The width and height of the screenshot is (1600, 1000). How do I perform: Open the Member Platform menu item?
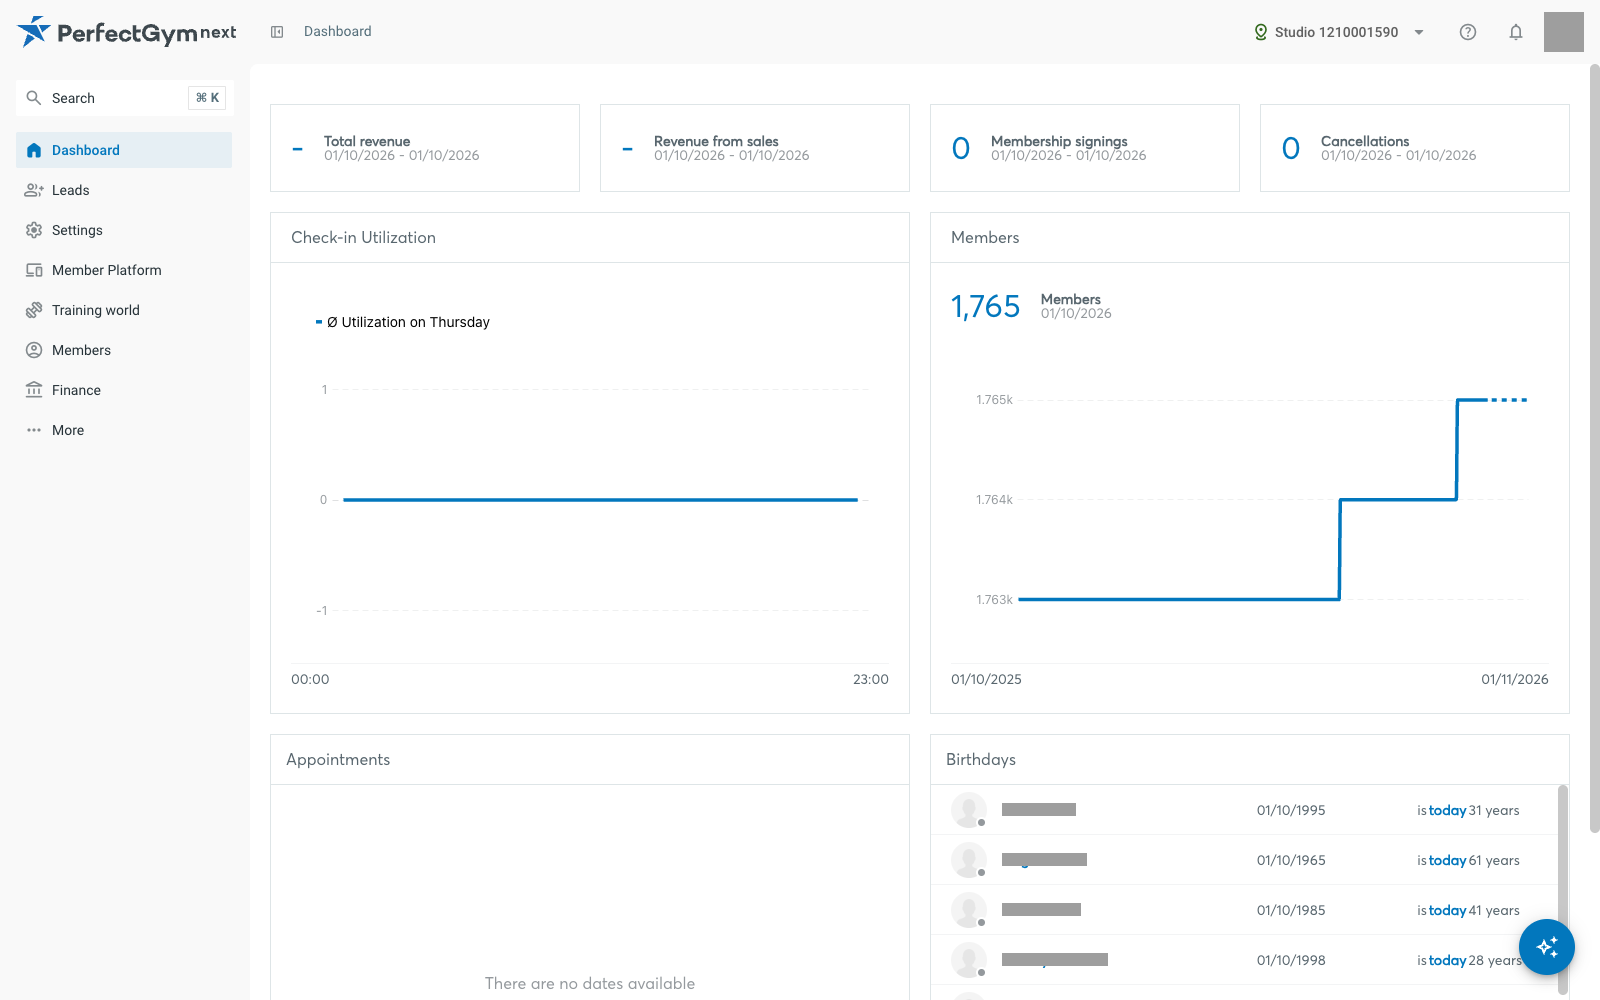124,270
